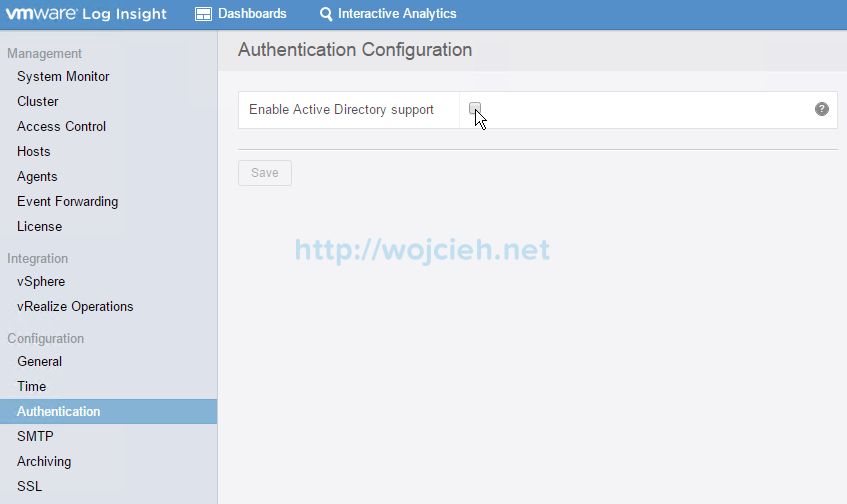This screenshot has width=847, height=504.
Task: Click the Save button
Action: (x=265, y=173)
